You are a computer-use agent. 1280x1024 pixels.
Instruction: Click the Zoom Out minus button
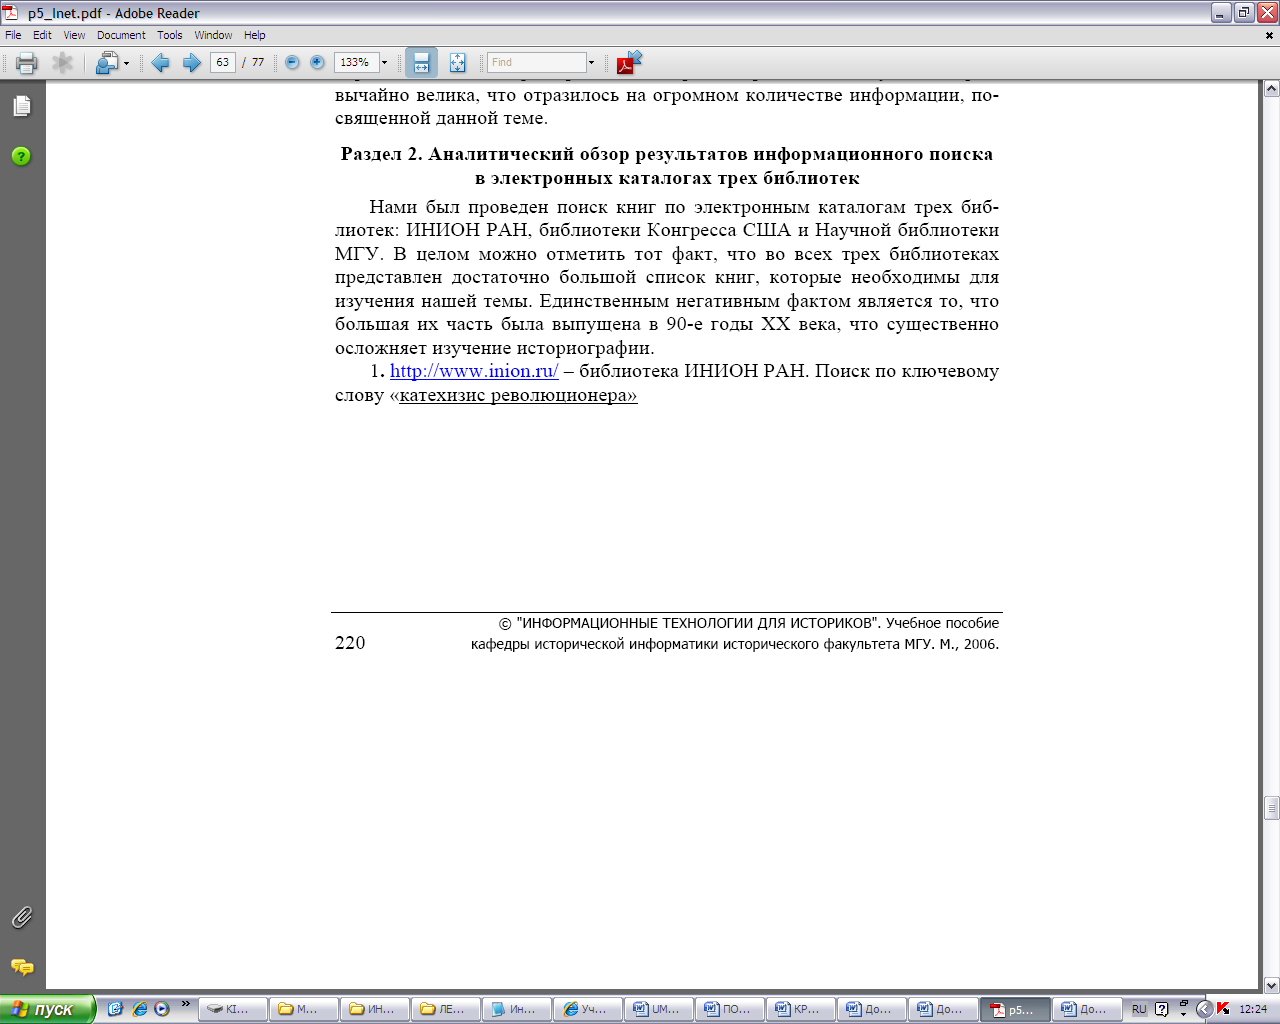(292, 62)
